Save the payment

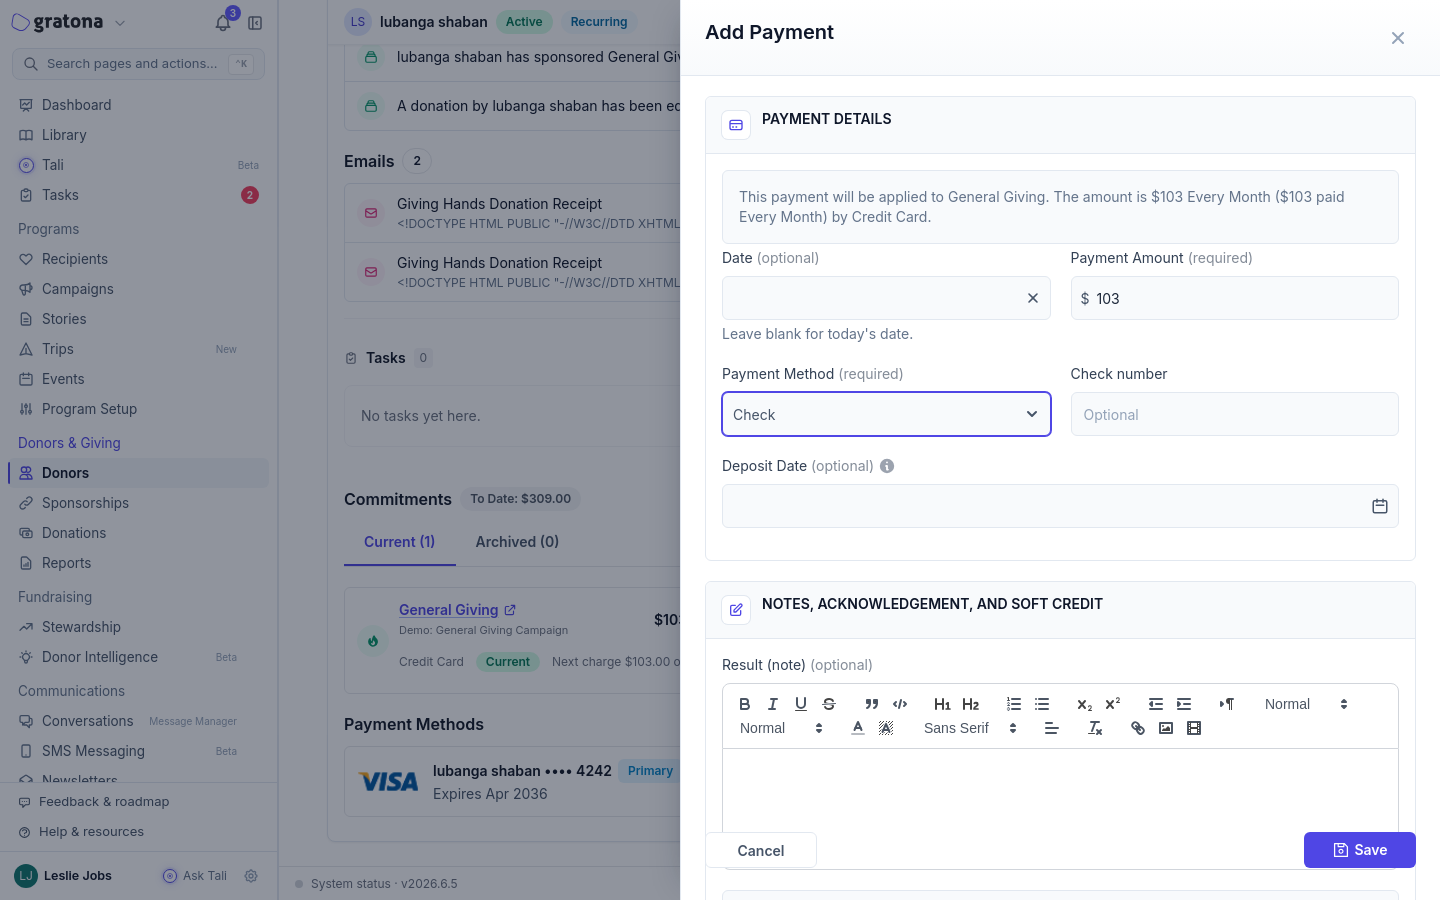(1360, 850)
